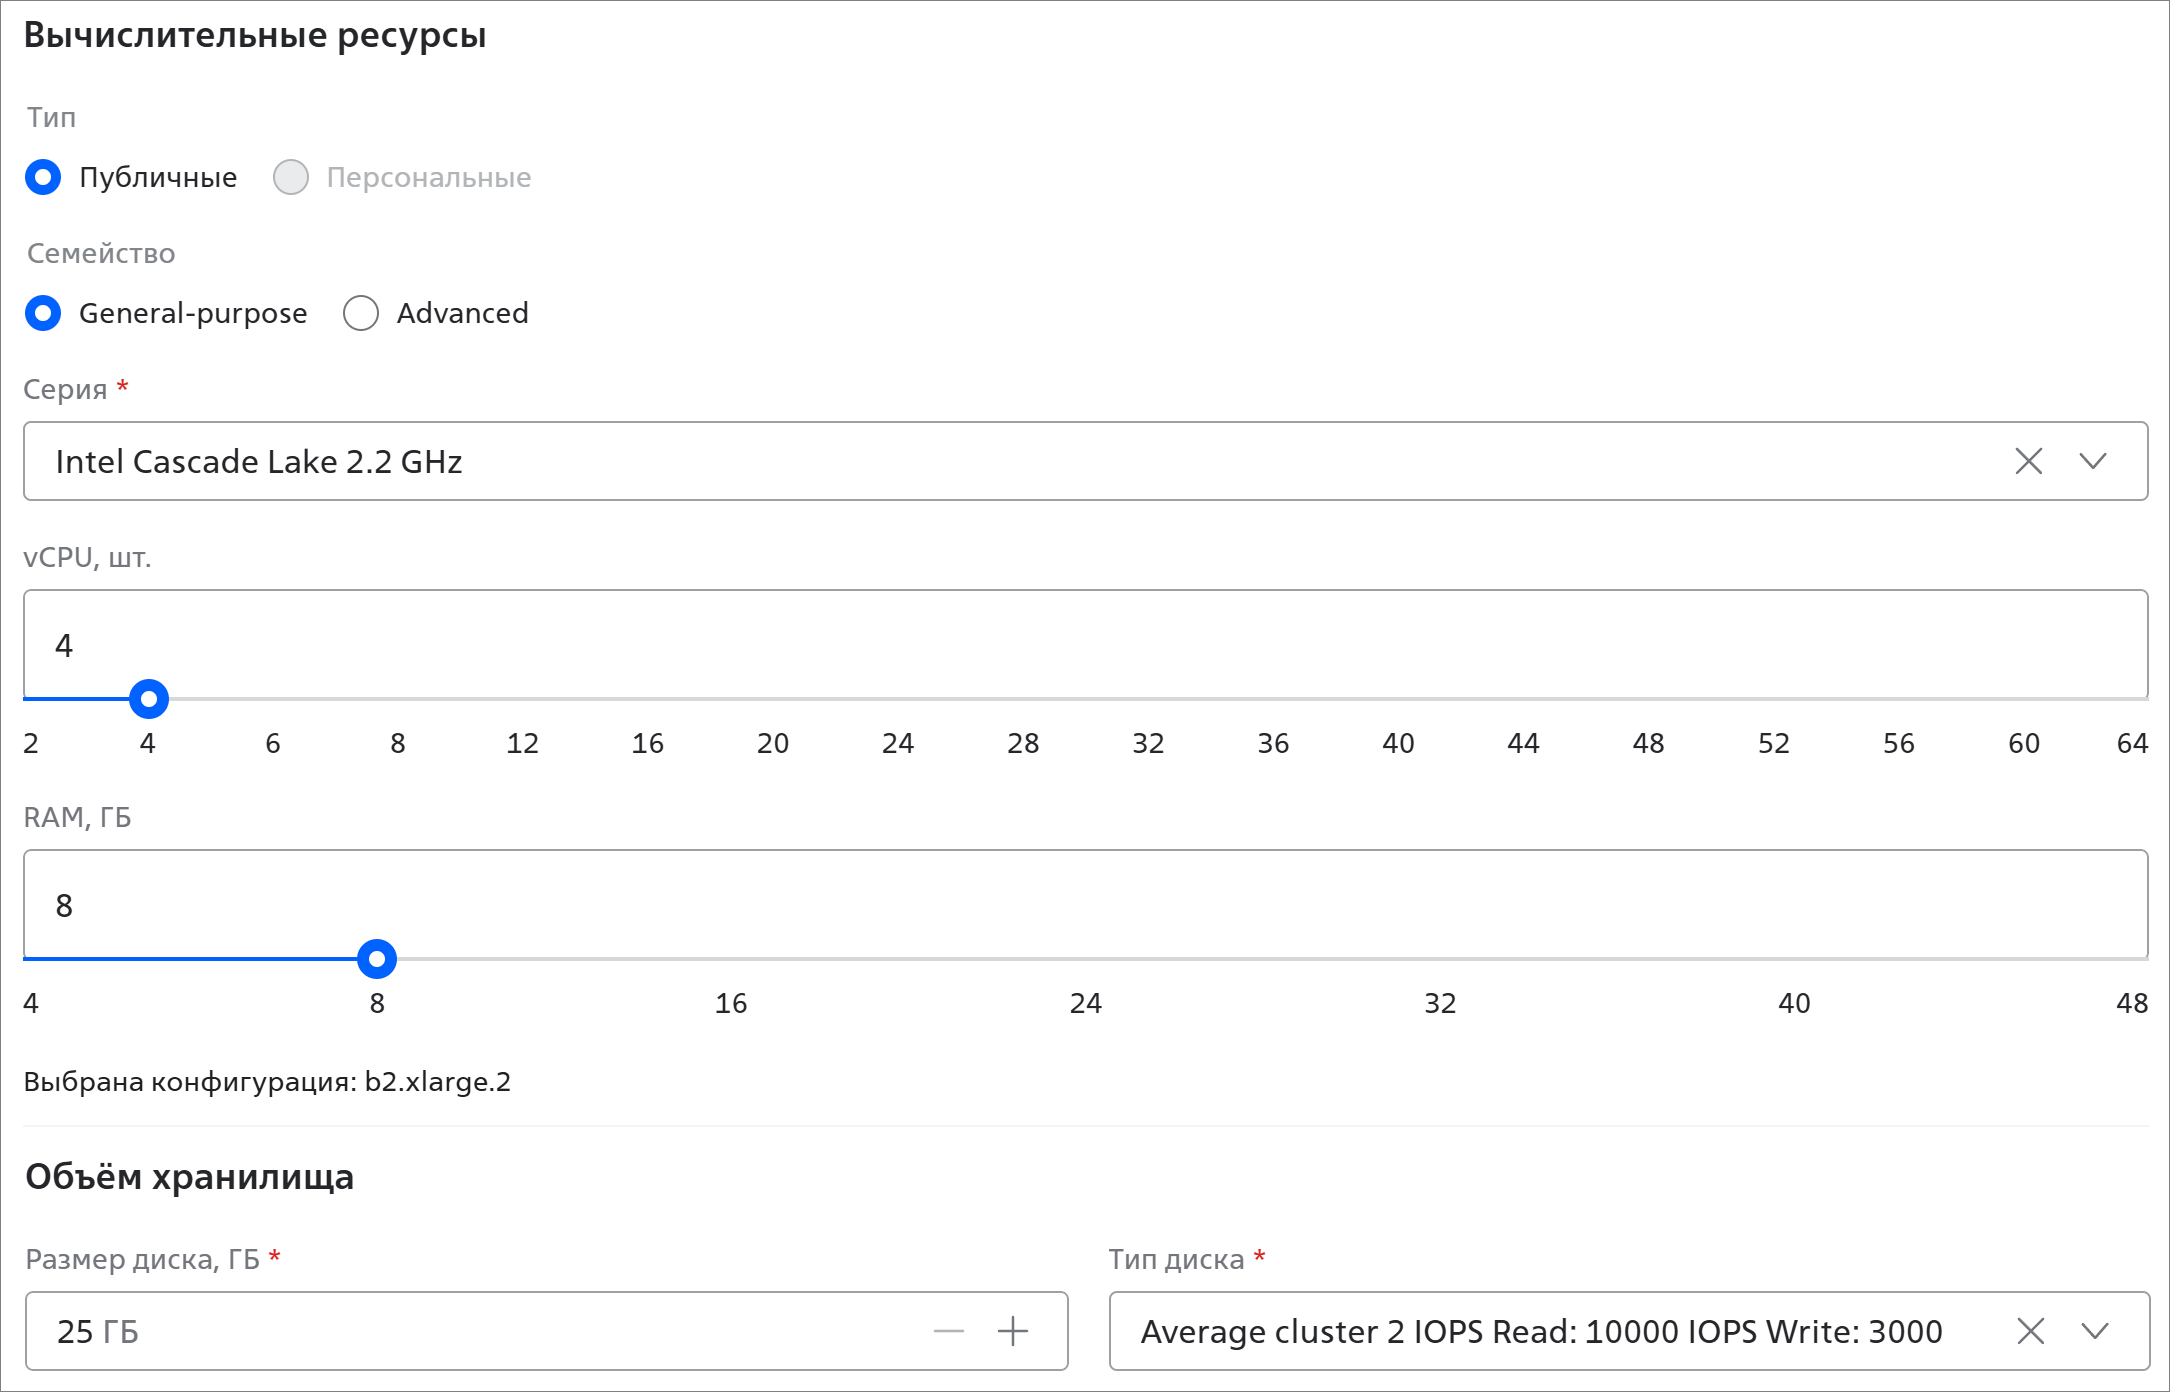Expand the Тип диска dropdown chevron
The image size is (2170, 1392).
2095,1331
